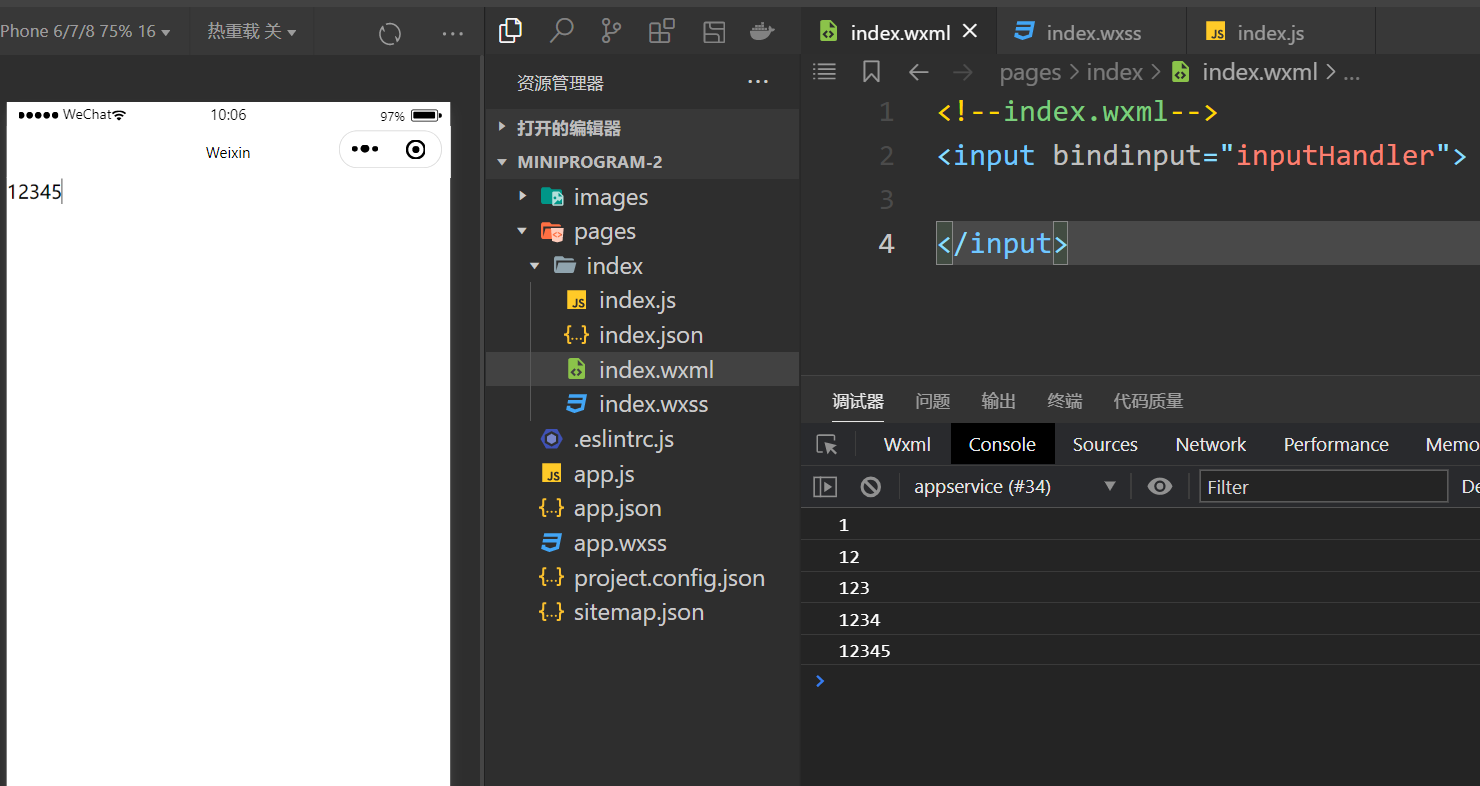The height and width of the screenshot is (786, 1480).
Task: Open the layout panel icon in sidebar bar
Action: click(x=713, y=31)
